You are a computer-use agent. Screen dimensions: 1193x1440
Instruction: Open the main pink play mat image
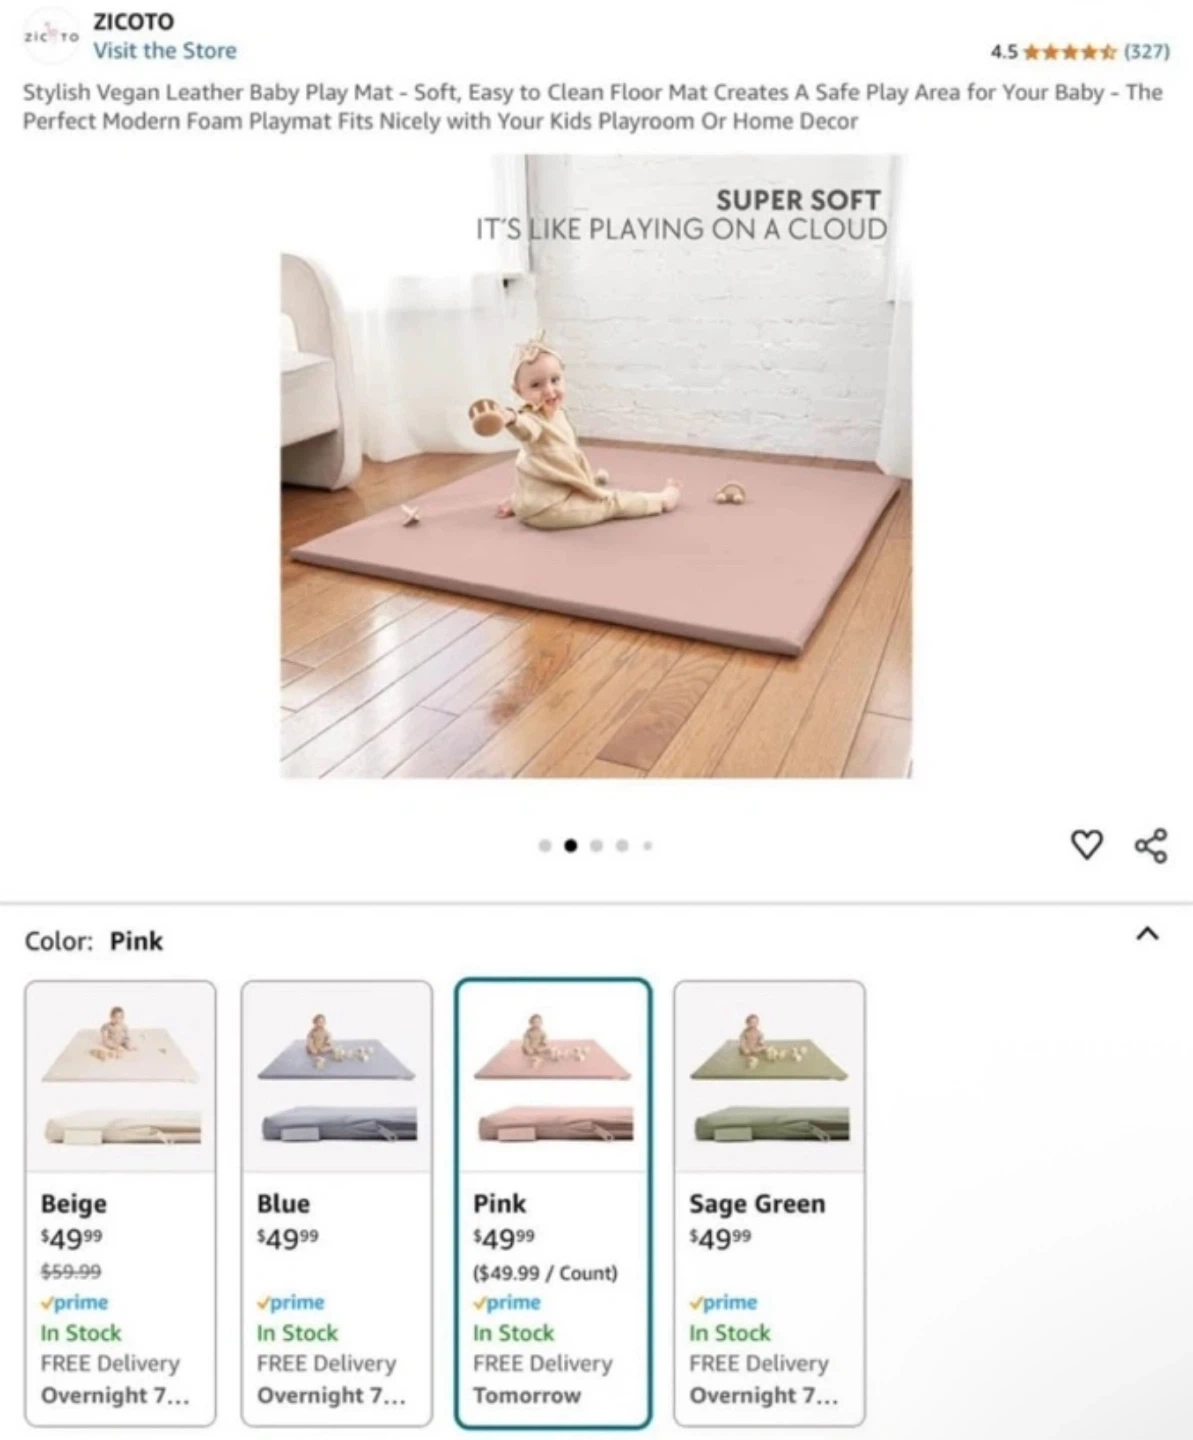pyautogui.click(x=596, y=465)
